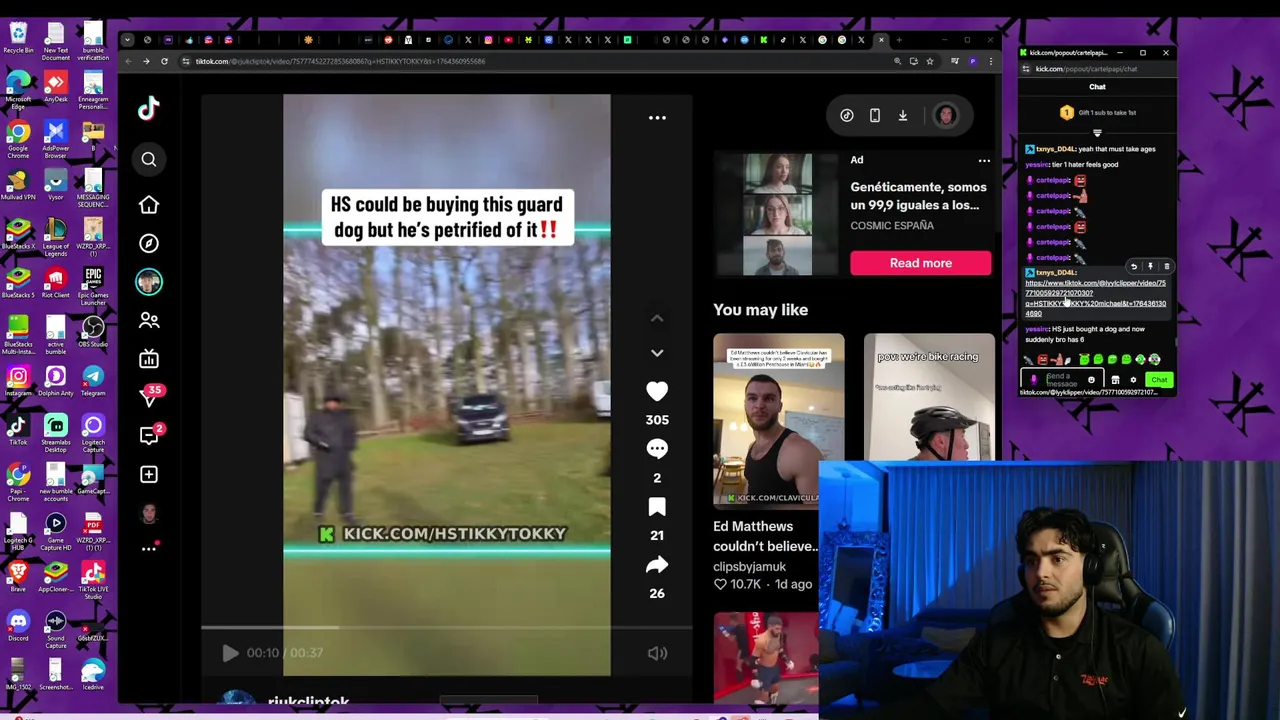
Task: Reload the TikTok browser page
Action: (165, 61)
